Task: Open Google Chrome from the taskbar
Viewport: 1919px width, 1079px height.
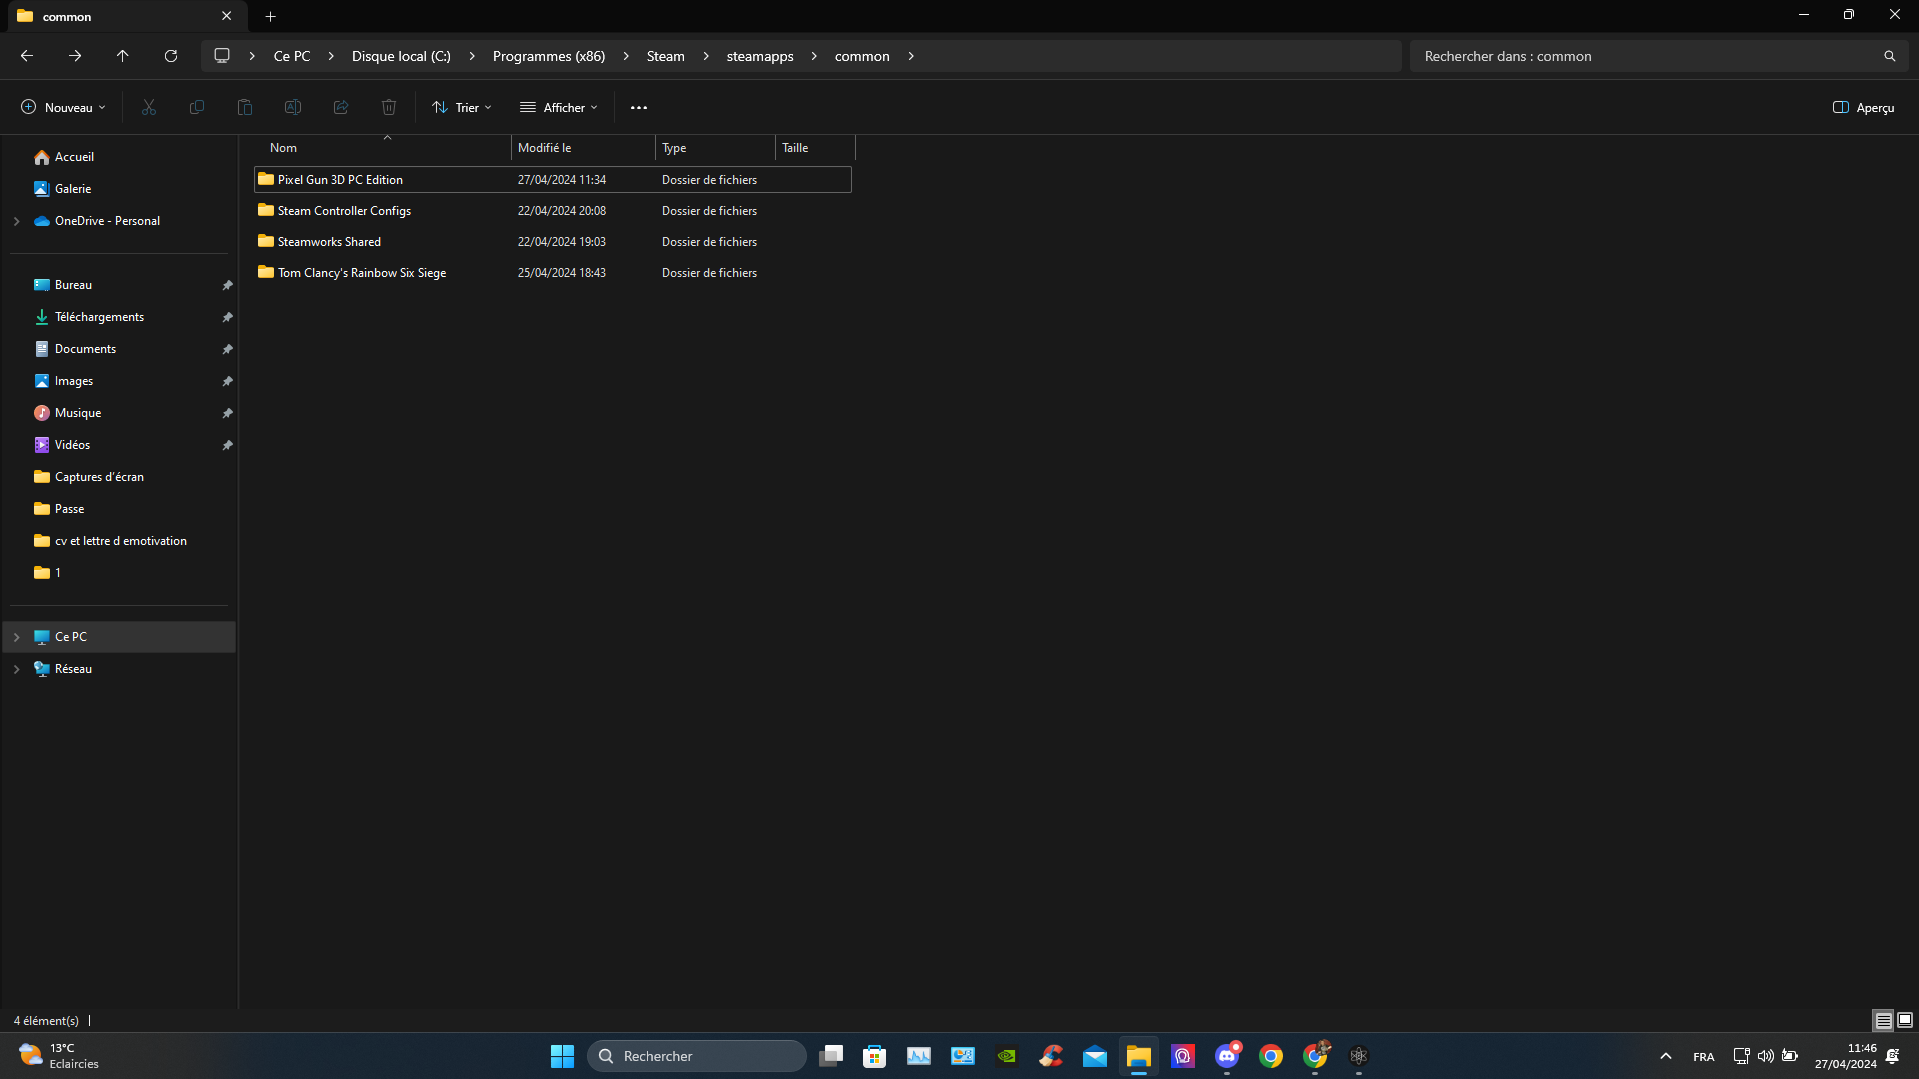Action: click(1271, 1056)
